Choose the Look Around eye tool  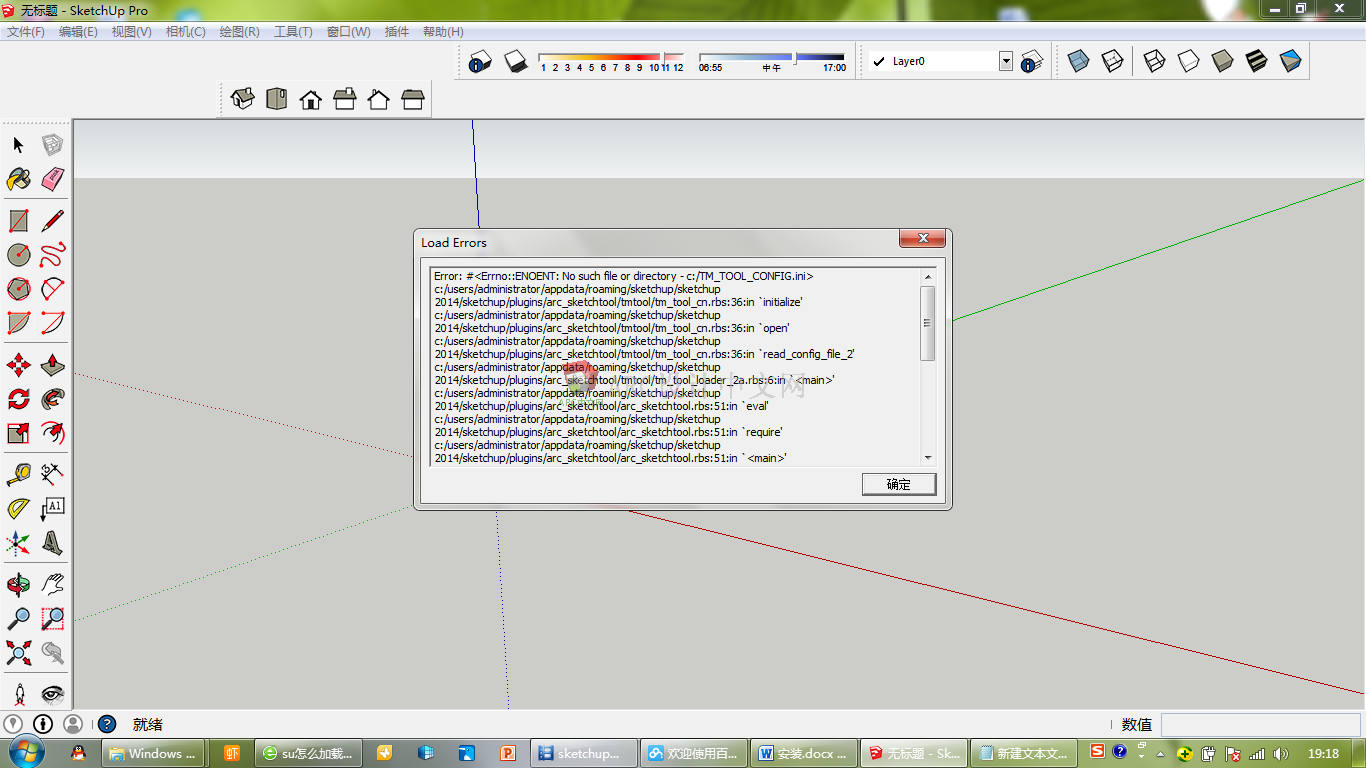(x=53, y=693)
